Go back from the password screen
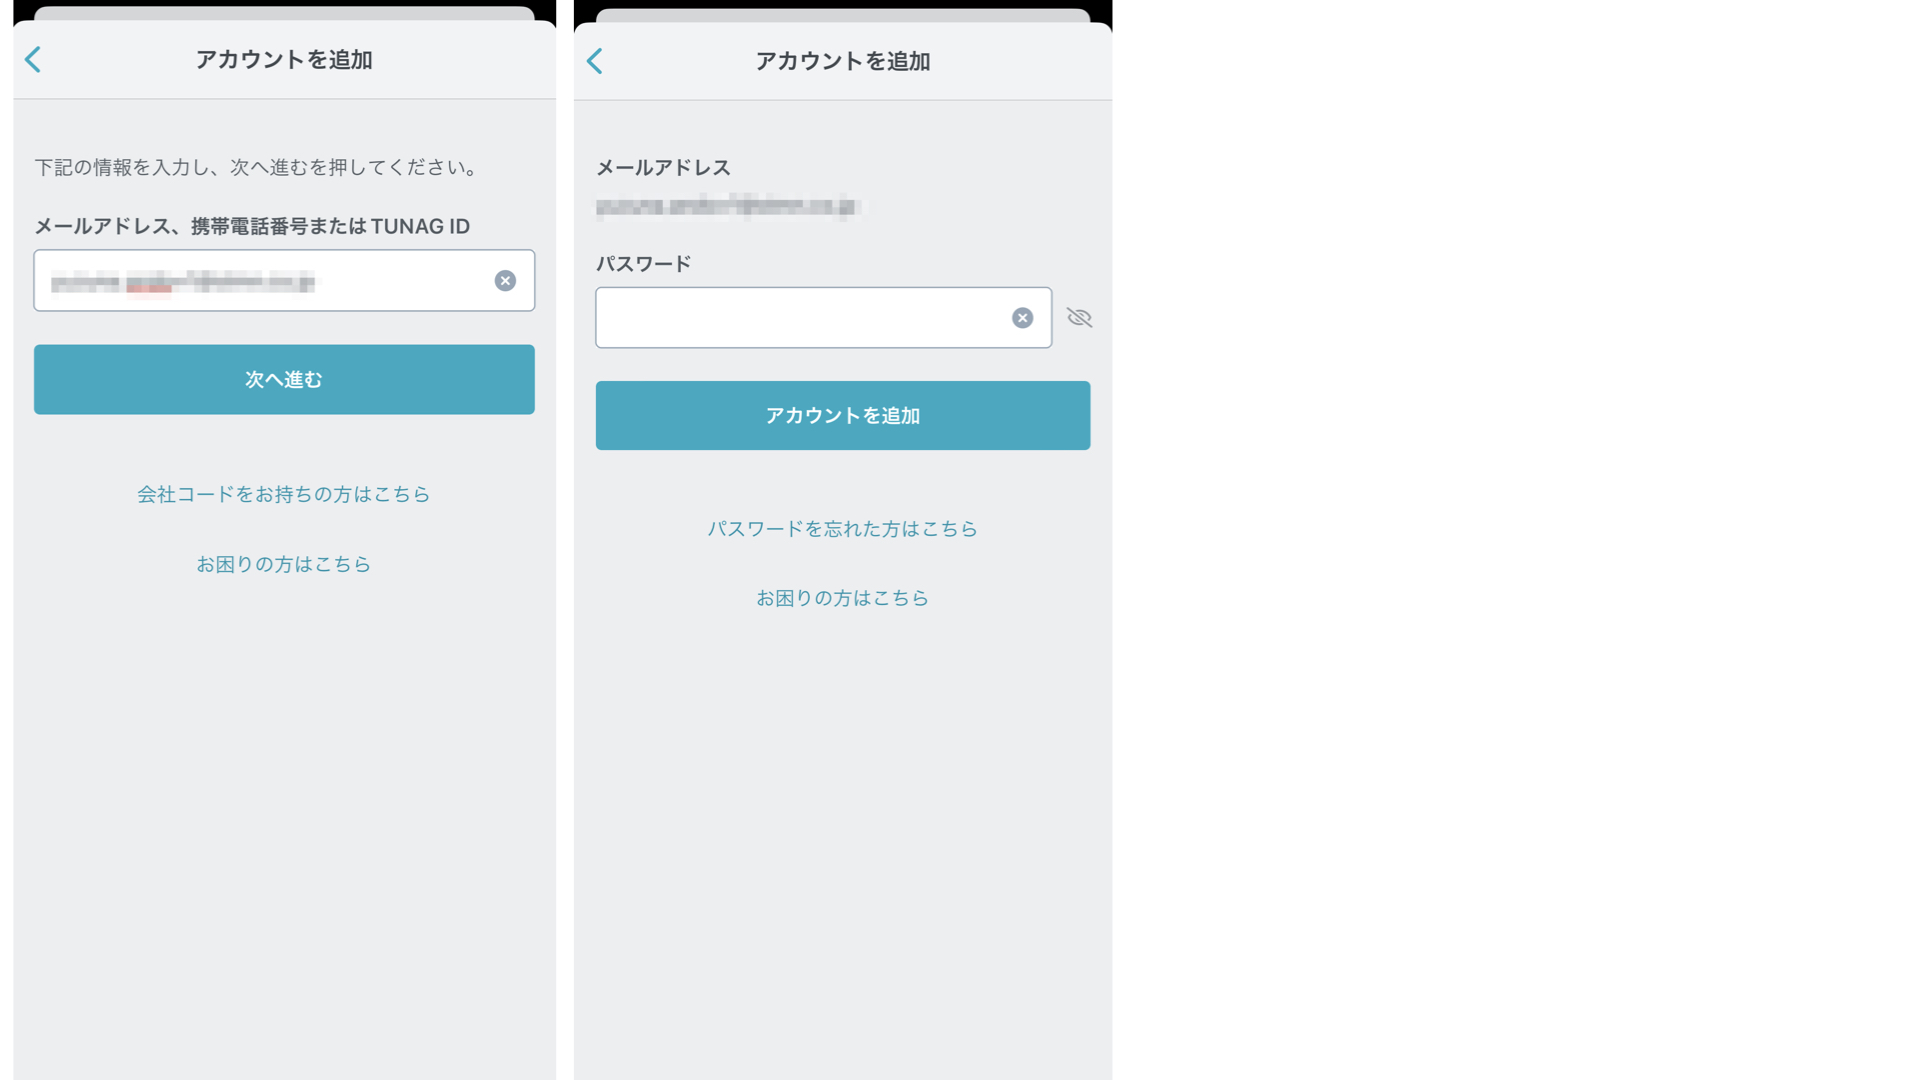 (595, 61)
